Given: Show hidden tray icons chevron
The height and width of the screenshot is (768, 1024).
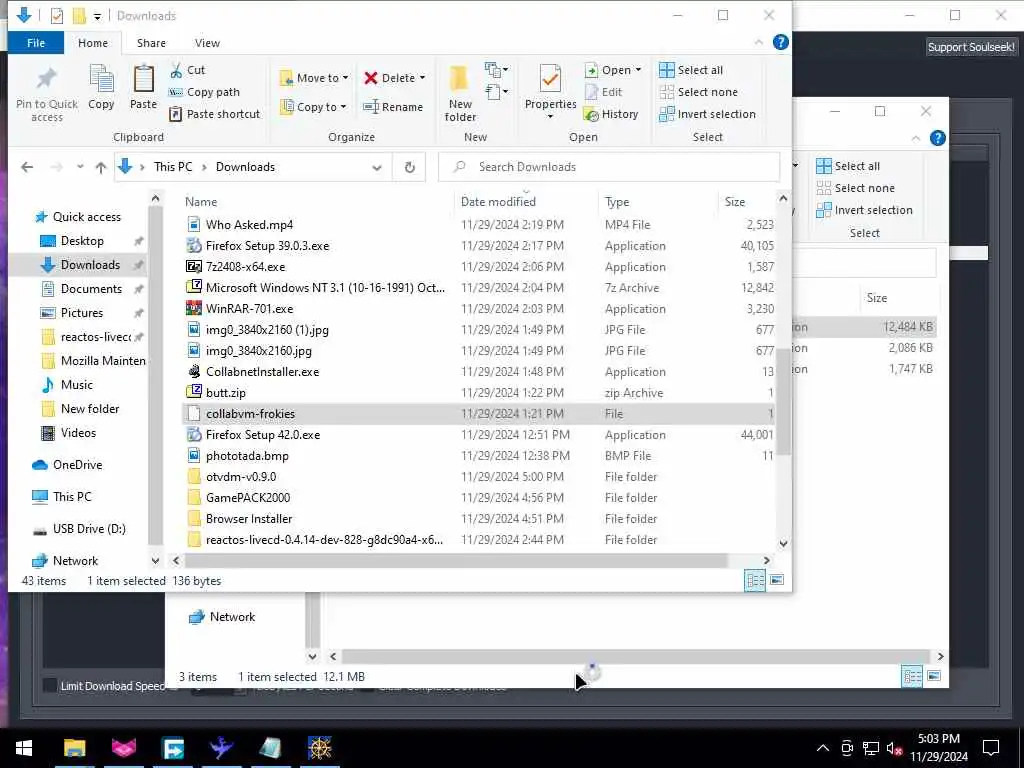Looking at the screenshot, I should coord(823,748).
